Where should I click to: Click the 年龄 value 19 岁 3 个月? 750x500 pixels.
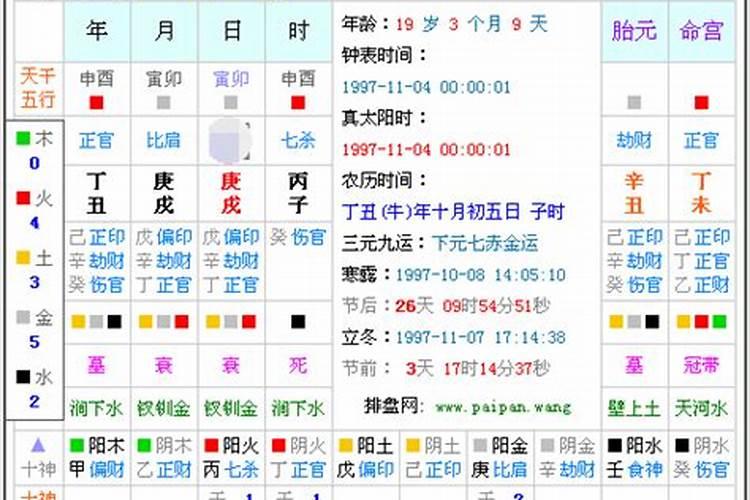pos(449,23)
